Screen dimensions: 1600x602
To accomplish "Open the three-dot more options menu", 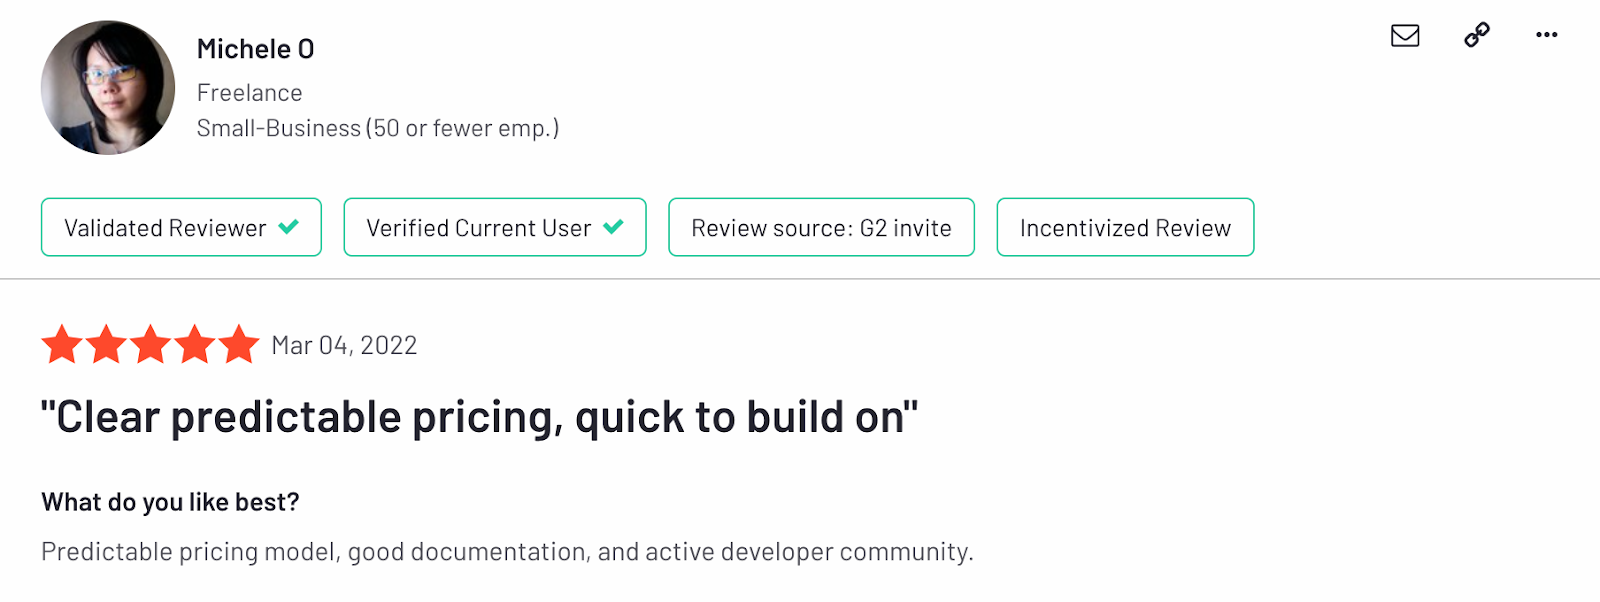I will pyautogui.click(x=1547, y=35).
